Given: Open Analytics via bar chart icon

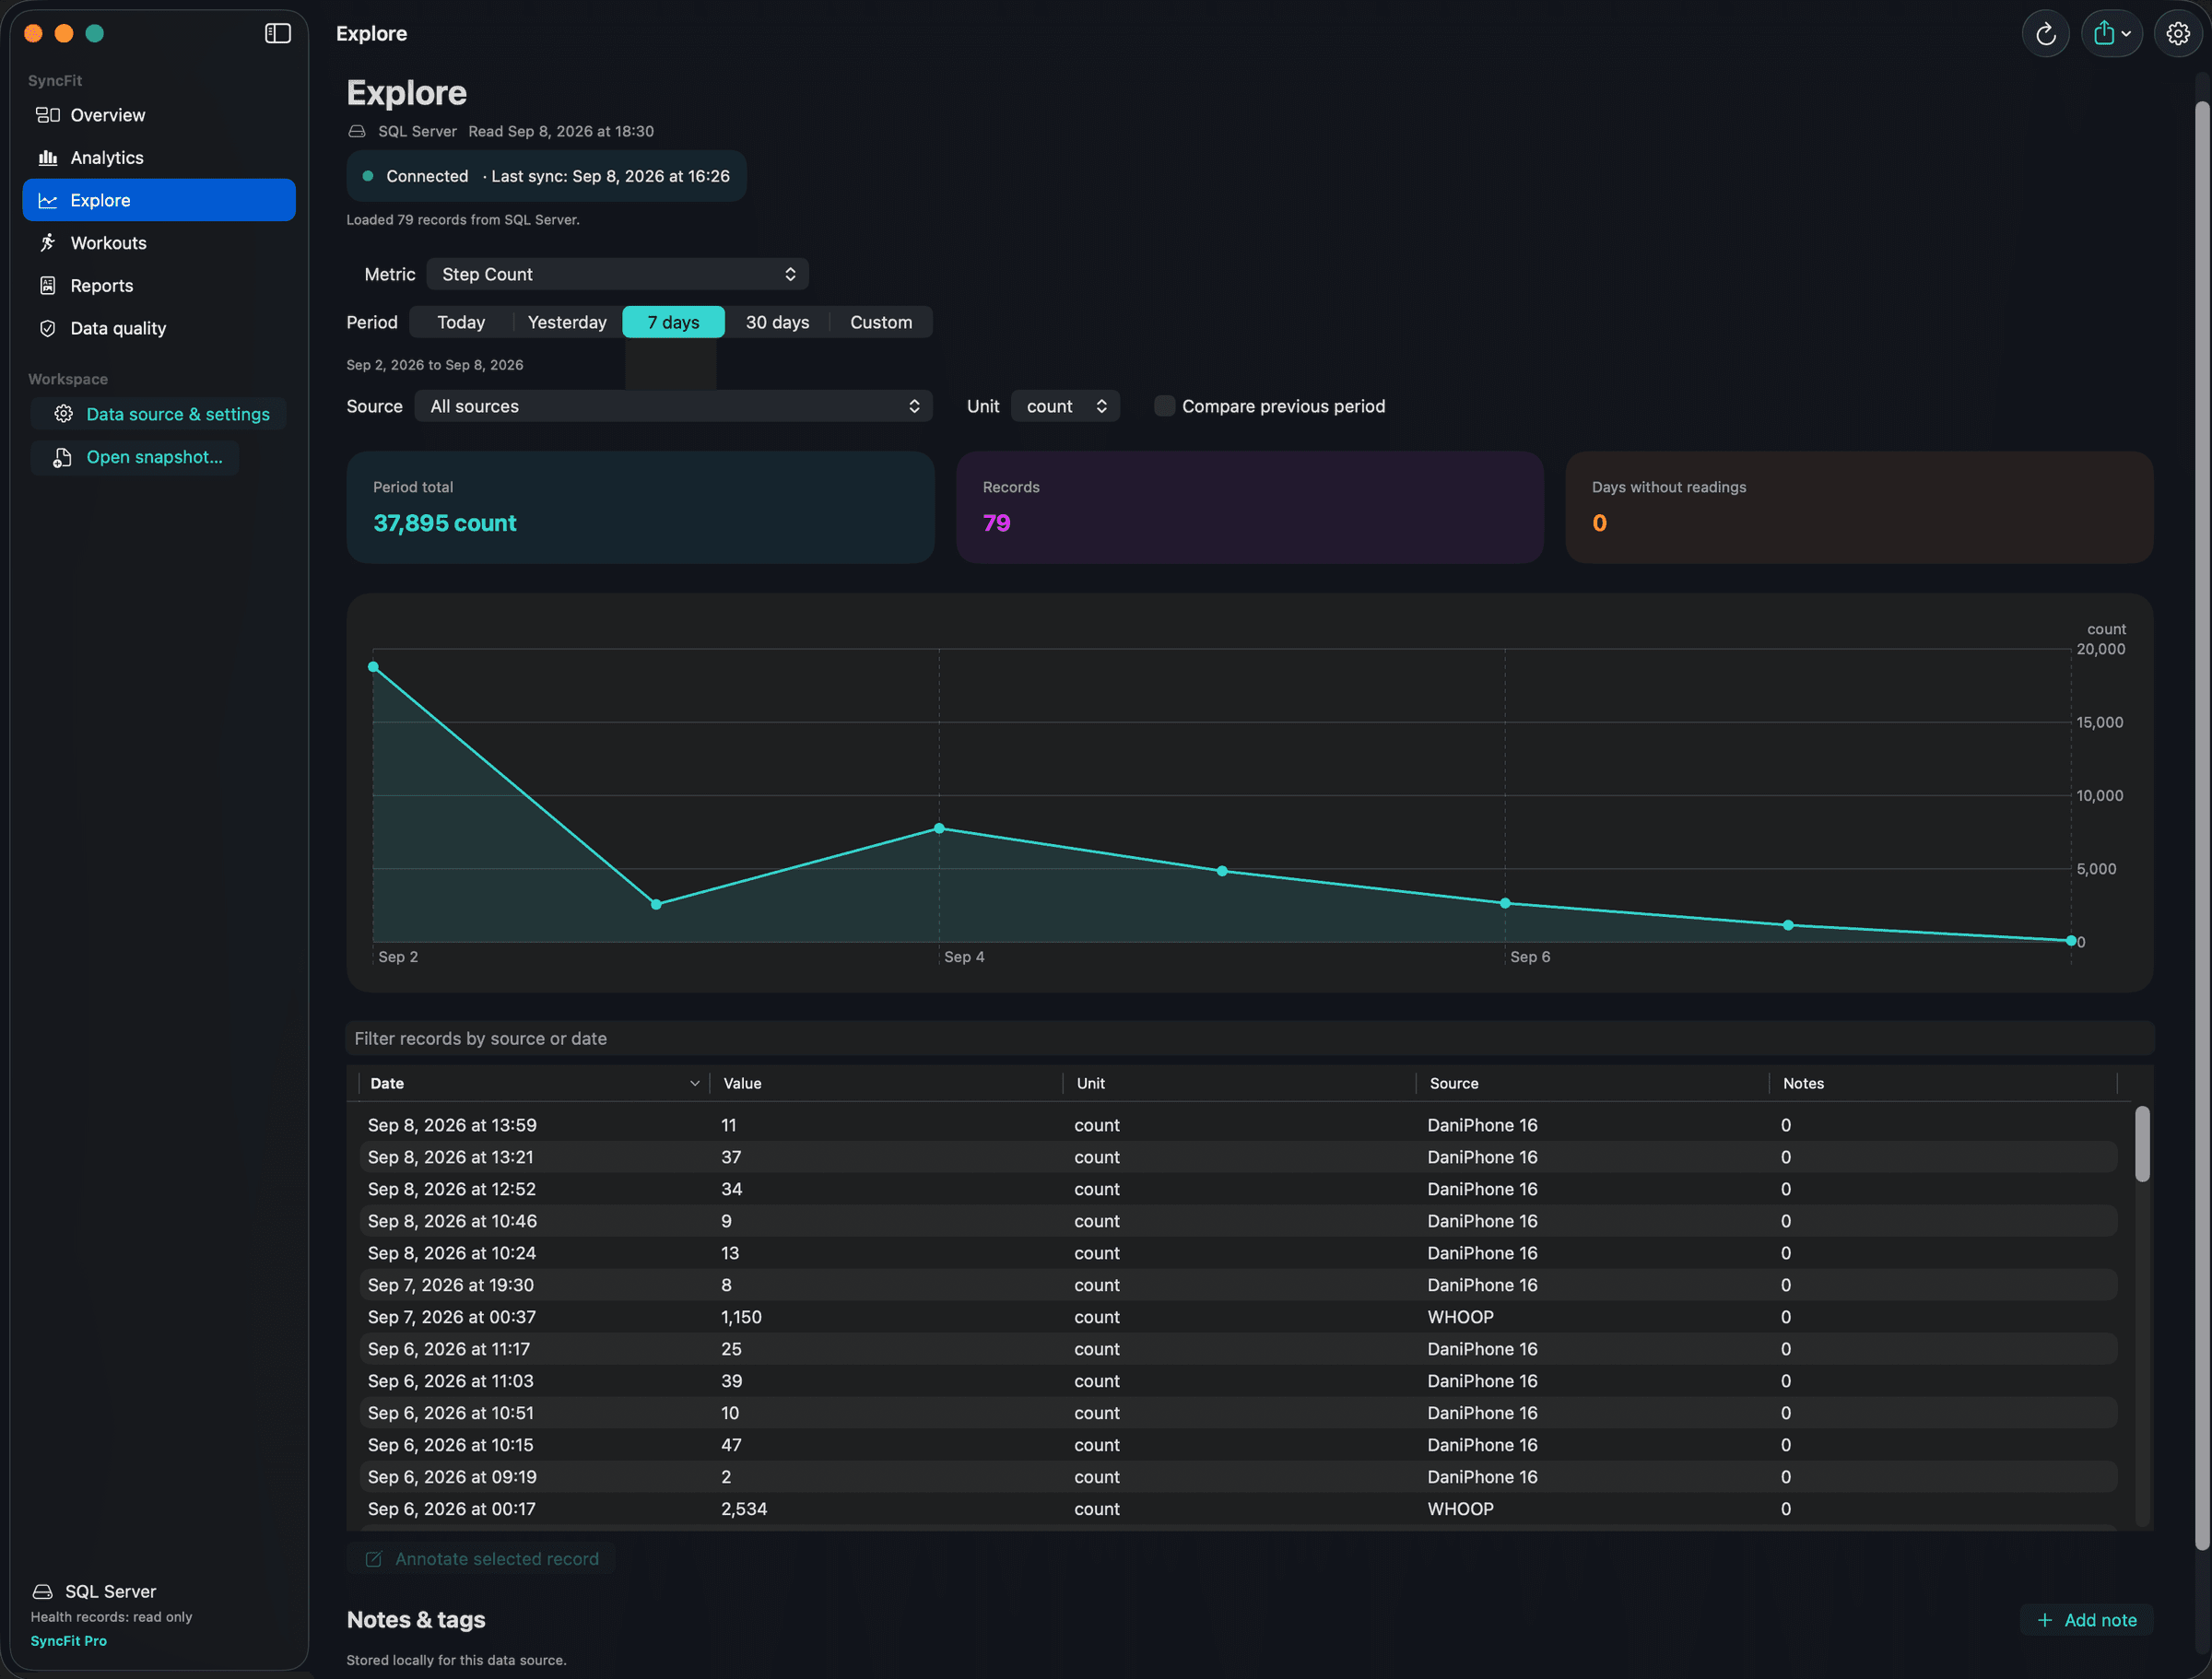Looking at the screenshot, I should click(x=47, y=158).
